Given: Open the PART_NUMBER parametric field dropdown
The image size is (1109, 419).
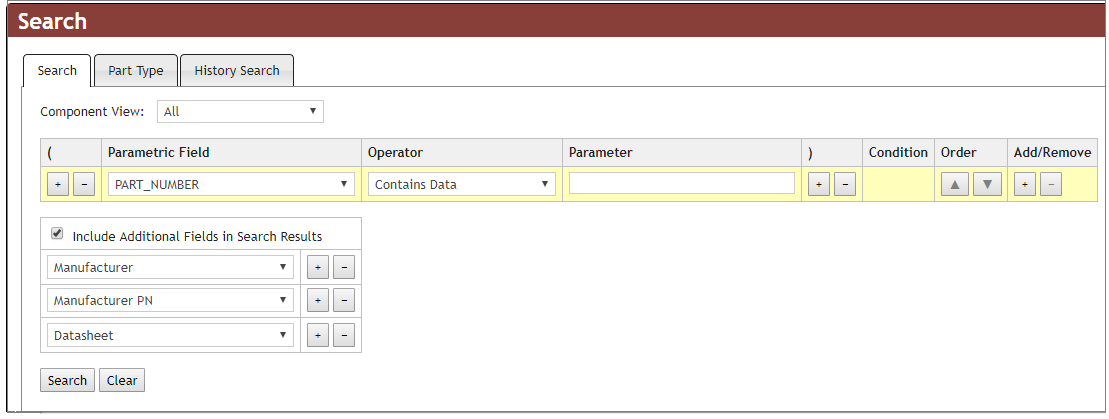Looking at the screenshot, I should (230, 184).
